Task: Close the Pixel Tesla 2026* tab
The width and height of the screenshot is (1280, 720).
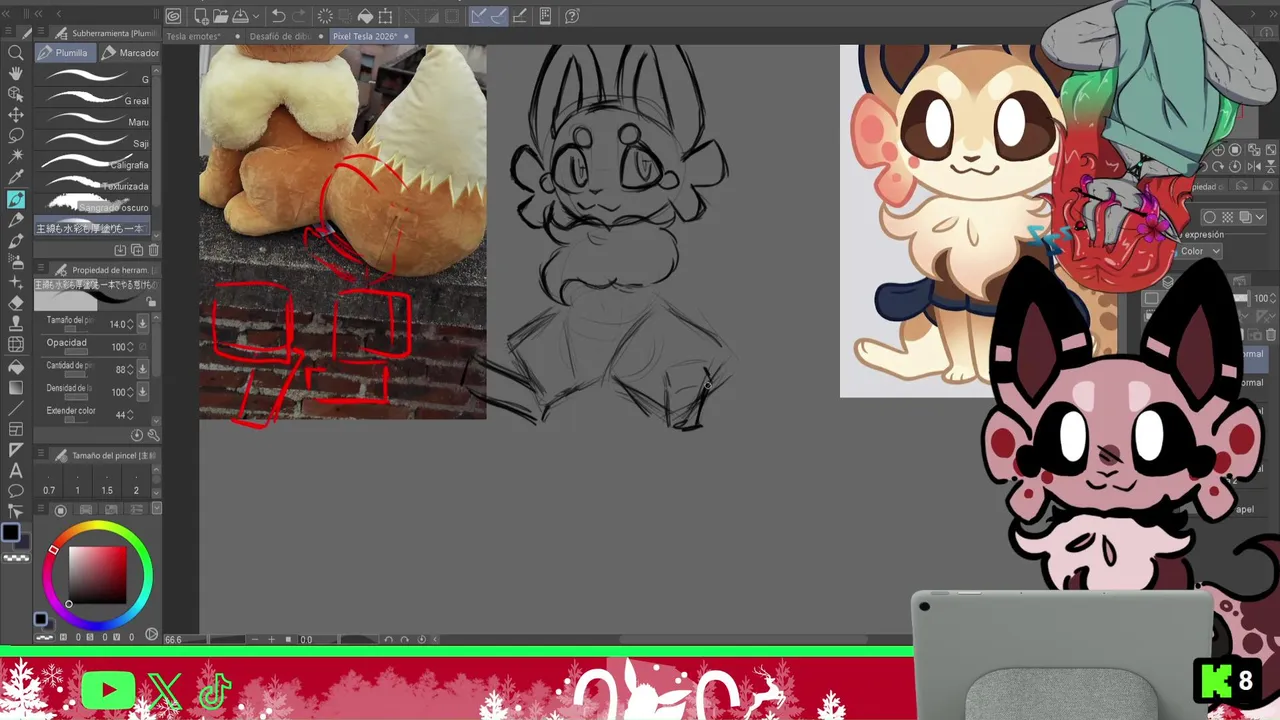Action: coord(406,36)
